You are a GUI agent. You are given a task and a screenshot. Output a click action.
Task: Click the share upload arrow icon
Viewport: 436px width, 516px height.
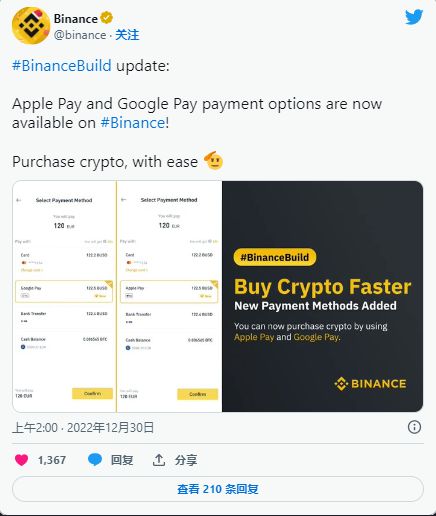pos(159,460)
